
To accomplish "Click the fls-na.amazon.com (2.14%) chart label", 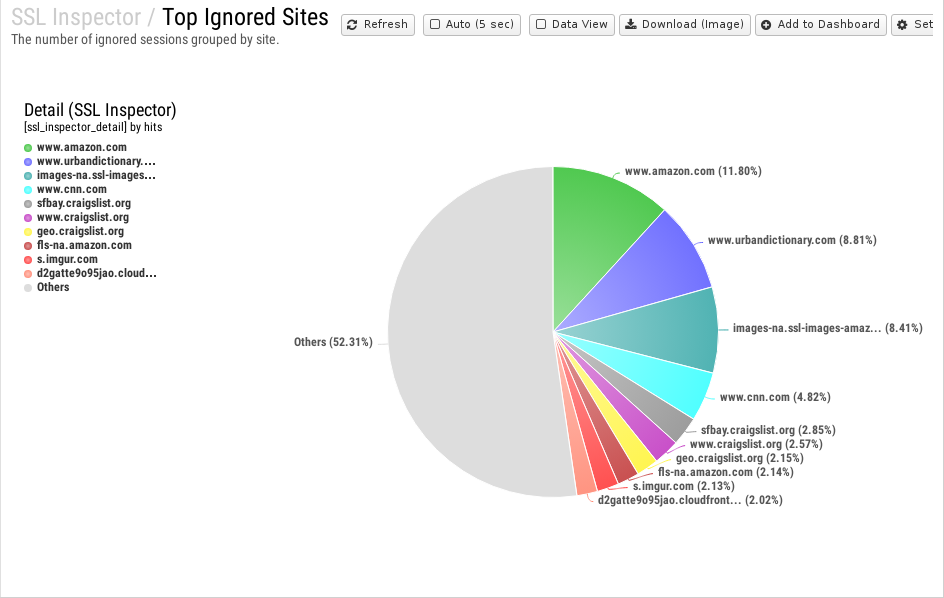I will point(725,472).
